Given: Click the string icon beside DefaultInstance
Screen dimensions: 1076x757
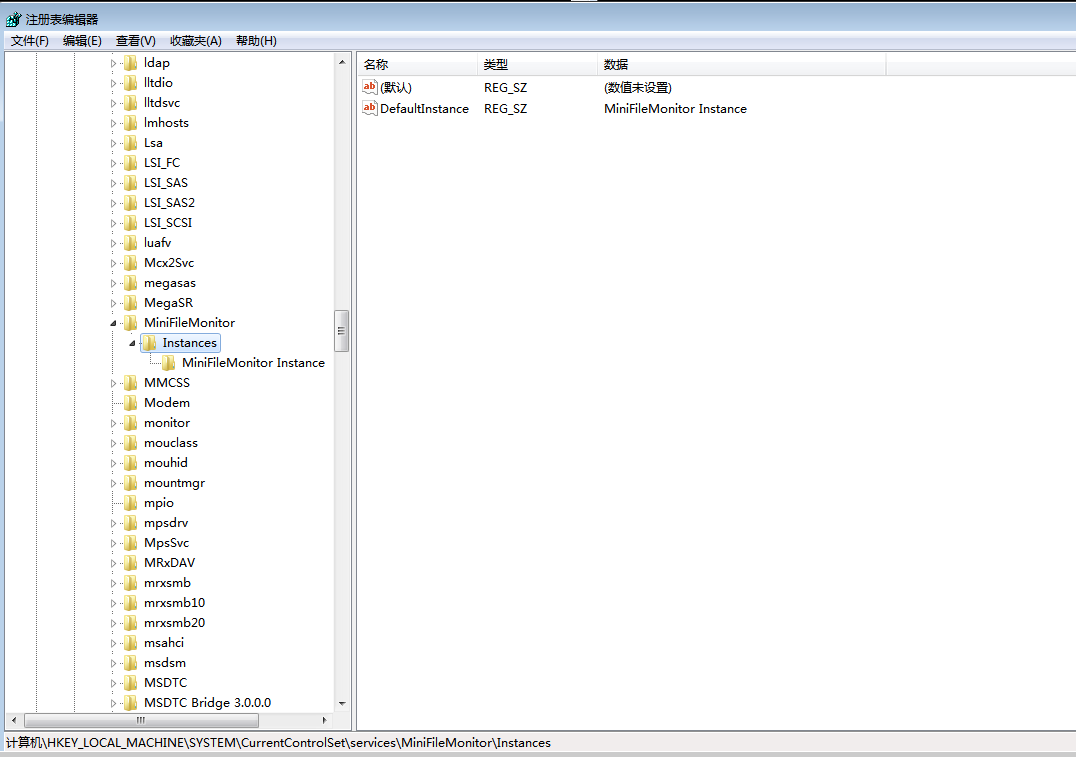Looking at the screenshot, I should [370, 108].
